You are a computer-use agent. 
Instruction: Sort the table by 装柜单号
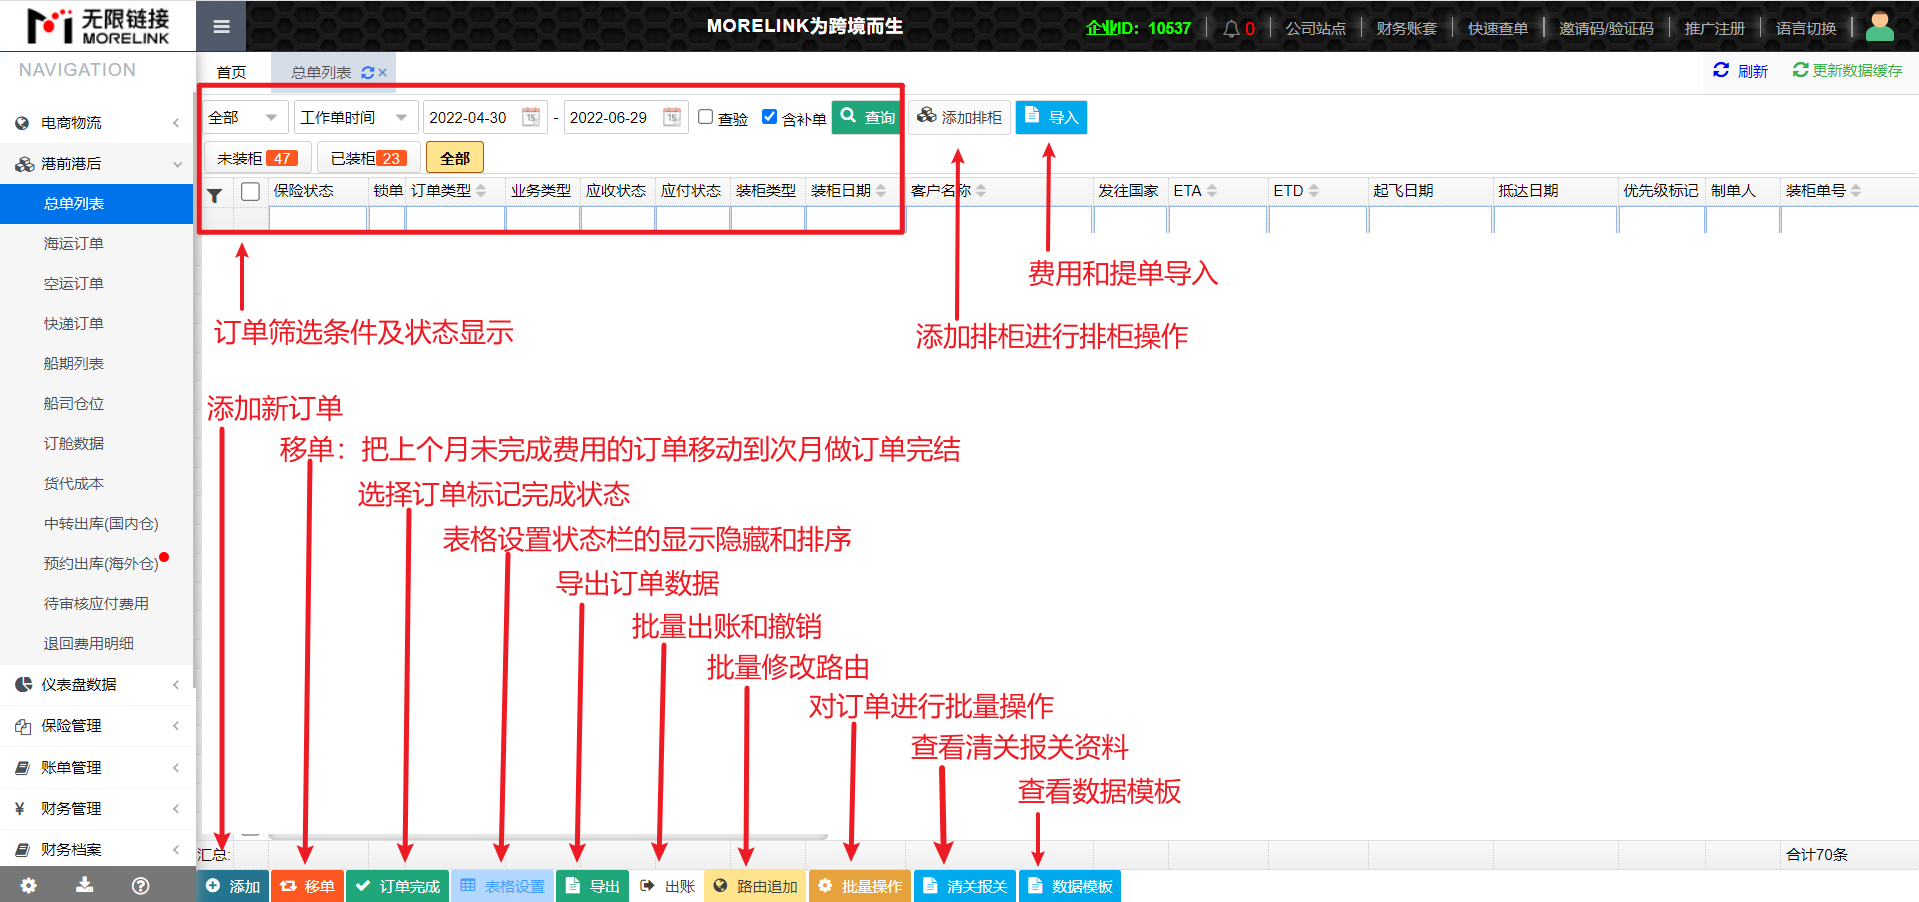(1856, 190)
